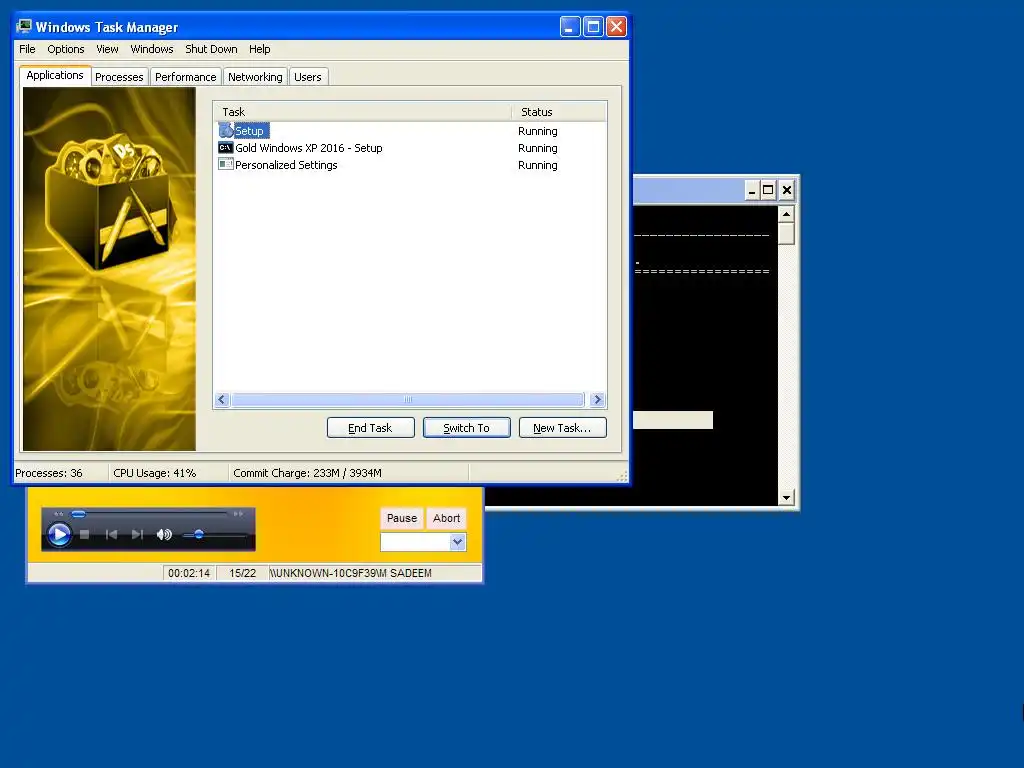
Task: Click the console window scroll down arrow
Action: click(x=786, y=498)
